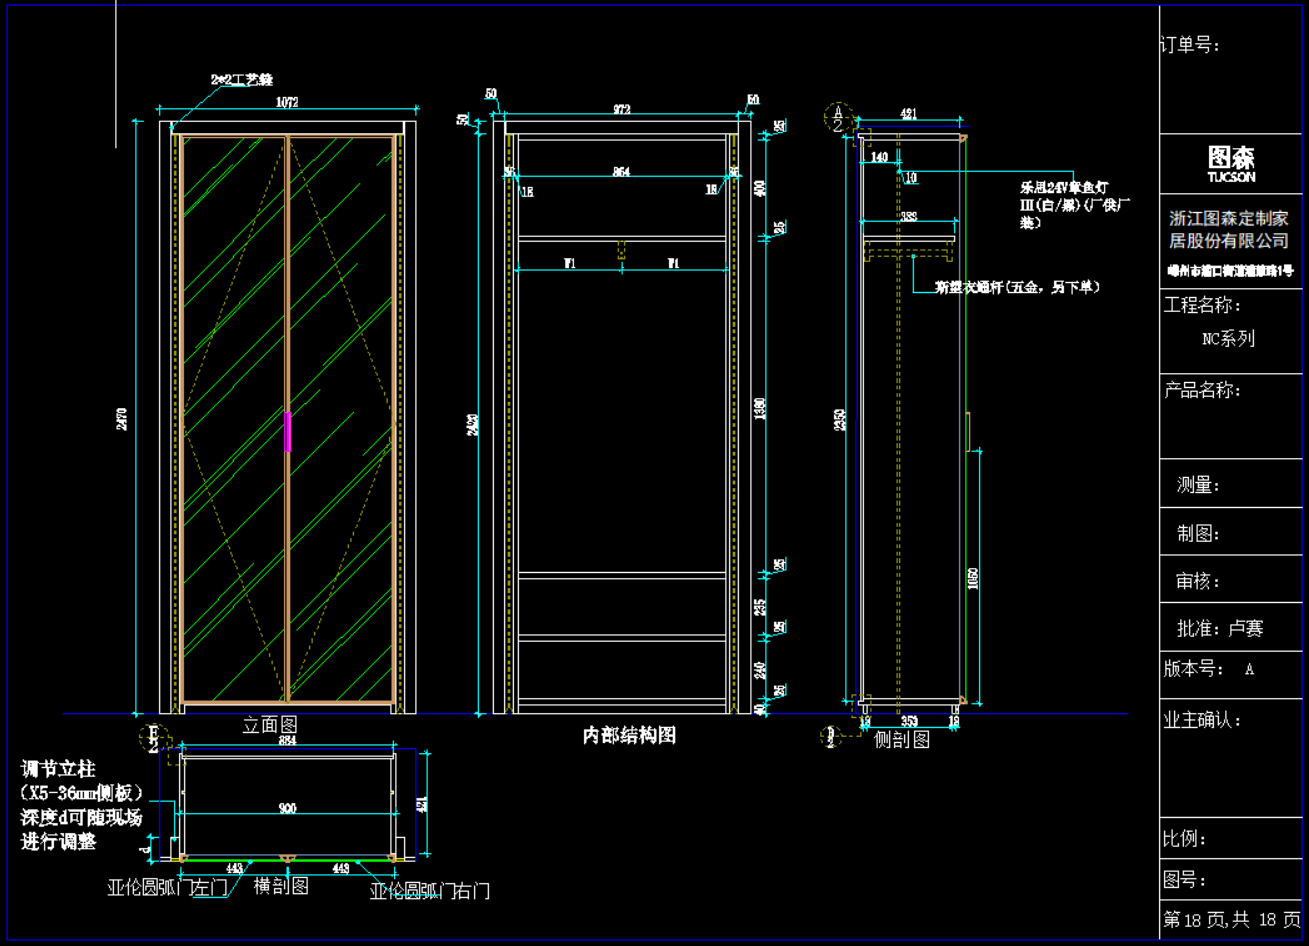The width and height of the screenshot is (1309, 946).
Task: Click the NC系列 project name field
Action: (x=1228, y=338)
